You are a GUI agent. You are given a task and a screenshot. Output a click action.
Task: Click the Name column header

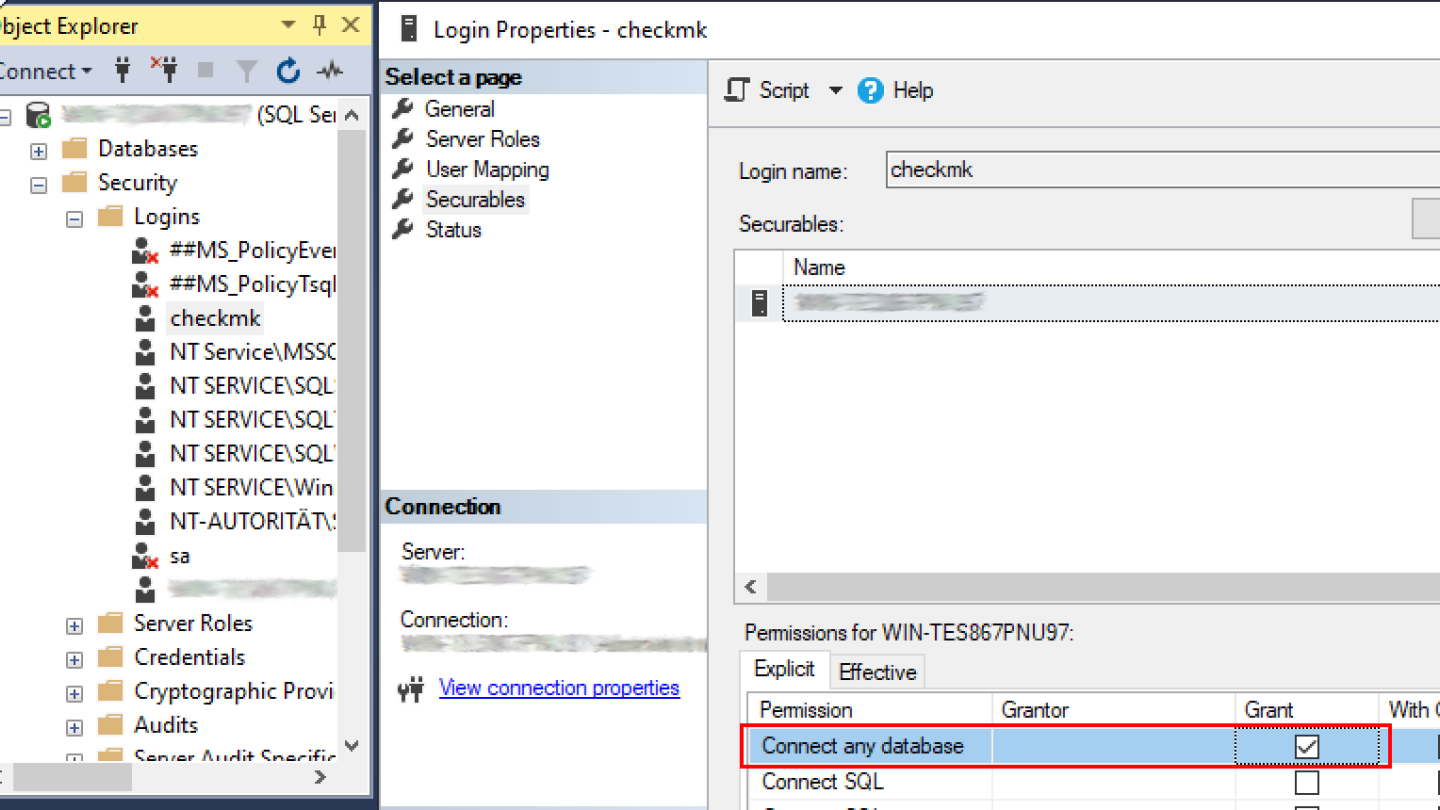coord(818,267)
